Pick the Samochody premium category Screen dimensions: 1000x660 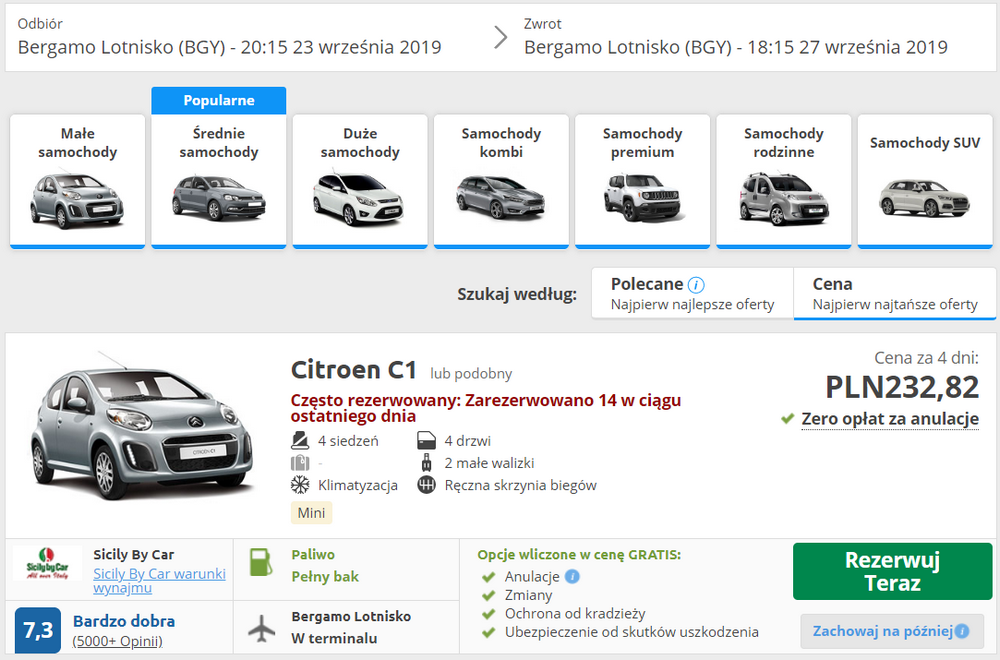pyautogui.click(x=642, y=181)
